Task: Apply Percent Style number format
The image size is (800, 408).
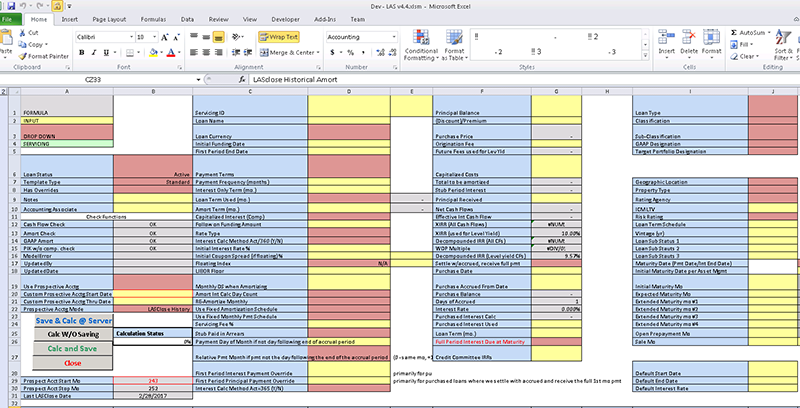Action: pos(351,53)
